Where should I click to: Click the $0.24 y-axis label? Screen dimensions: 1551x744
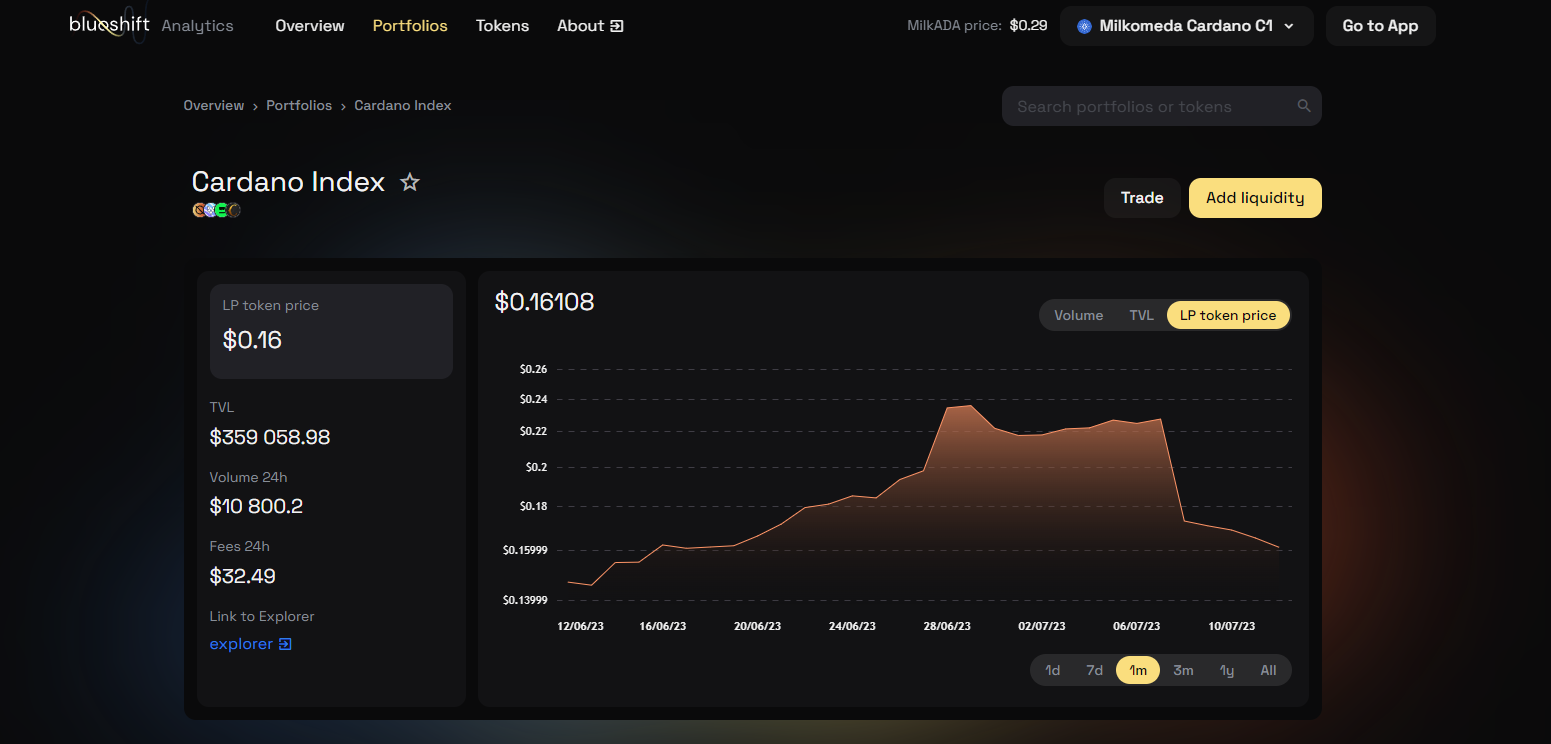533,399
